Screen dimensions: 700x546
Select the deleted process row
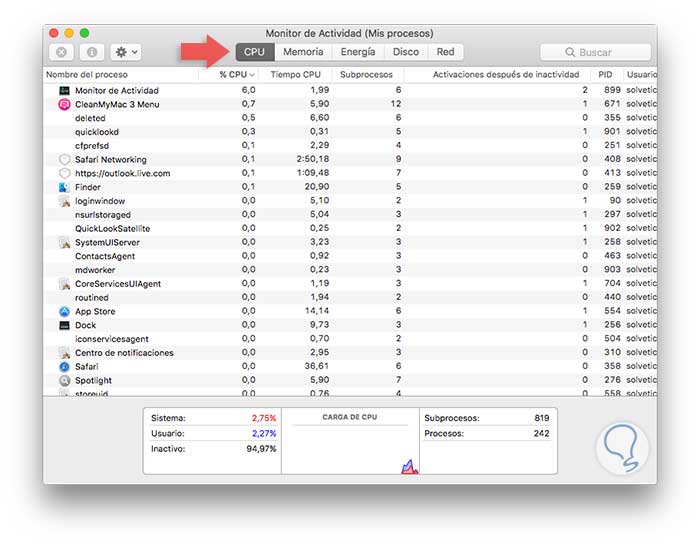(x=350, y=118)
